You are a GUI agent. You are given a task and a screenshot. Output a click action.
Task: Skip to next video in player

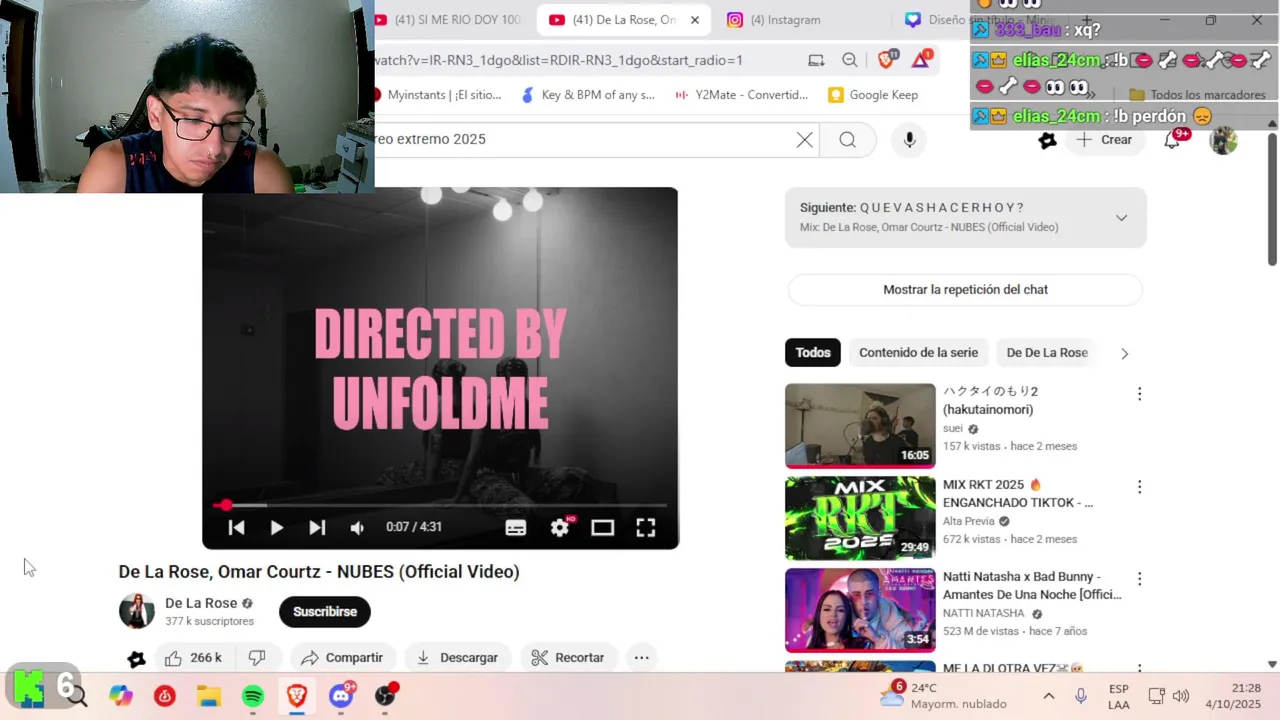click(x=317, y=528)
